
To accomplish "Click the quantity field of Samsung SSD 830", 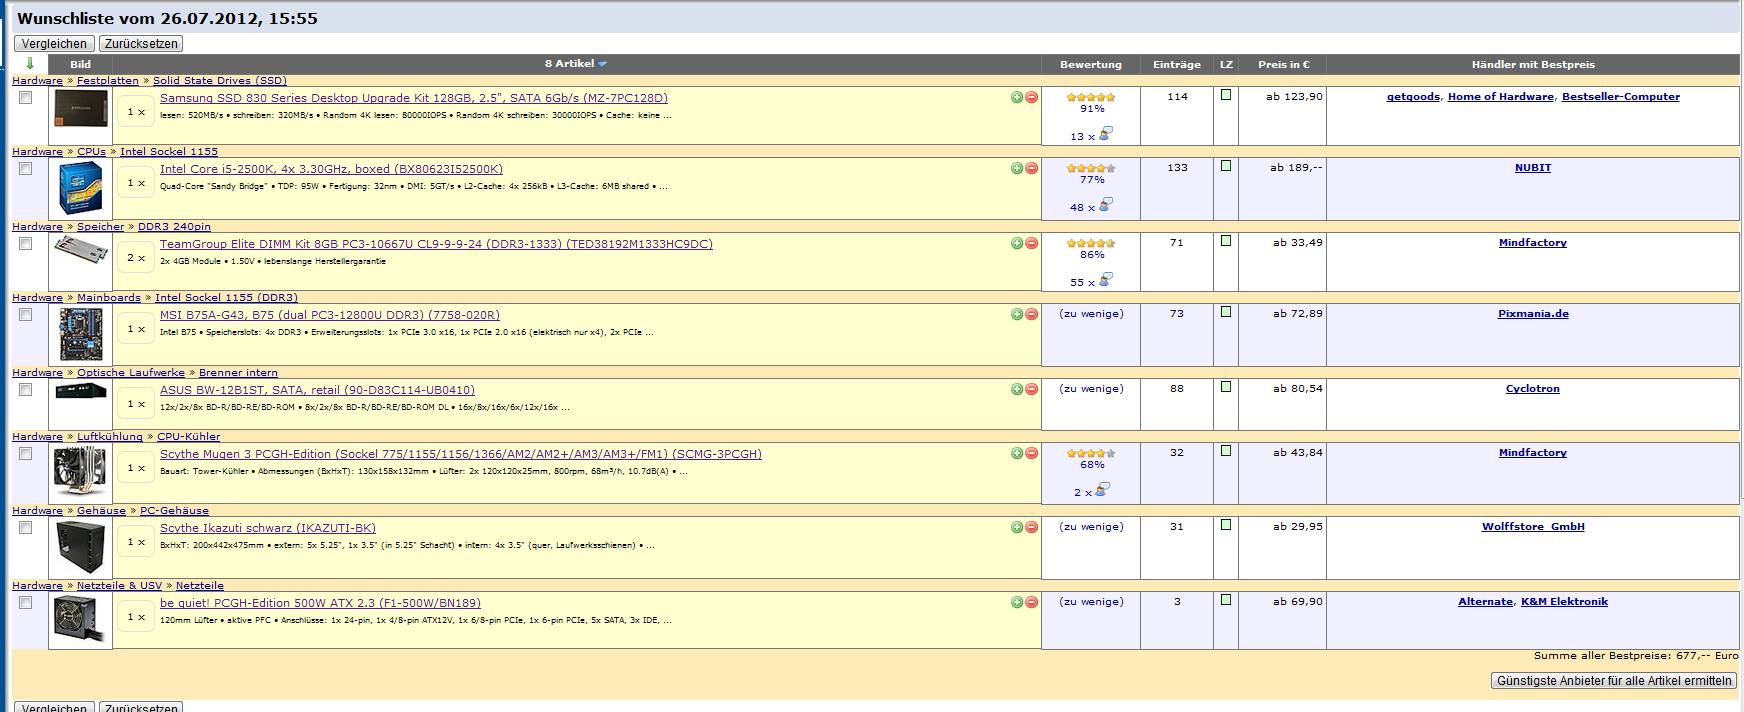I will (137, 112).
